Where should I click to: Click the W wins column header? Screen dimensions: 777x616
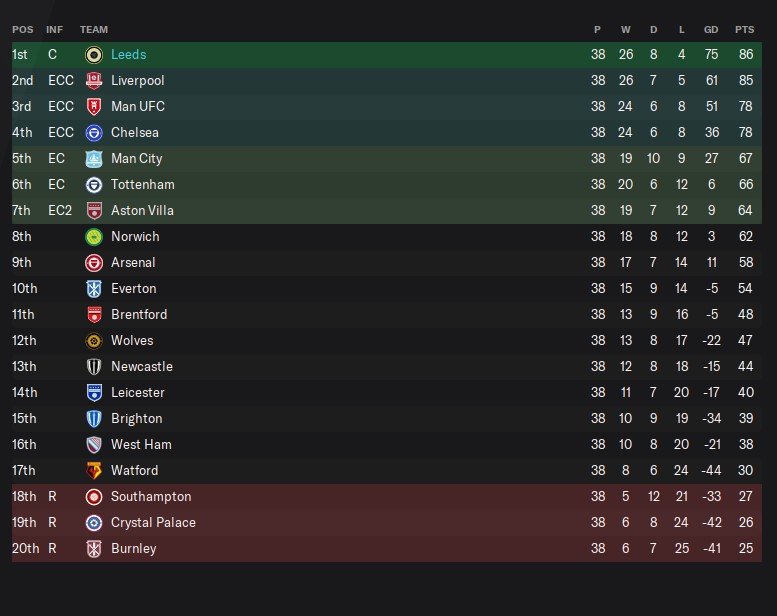[x=626, y=30]
